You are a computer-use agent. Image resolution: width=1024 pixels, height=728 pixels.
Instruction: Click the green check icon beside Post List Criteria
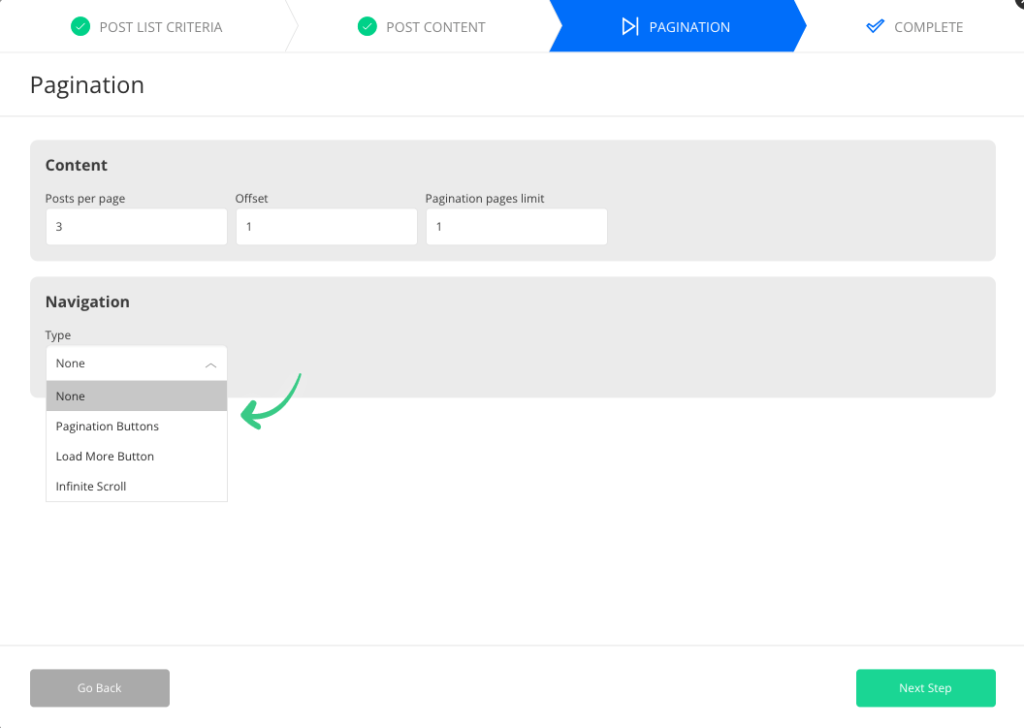80,27
